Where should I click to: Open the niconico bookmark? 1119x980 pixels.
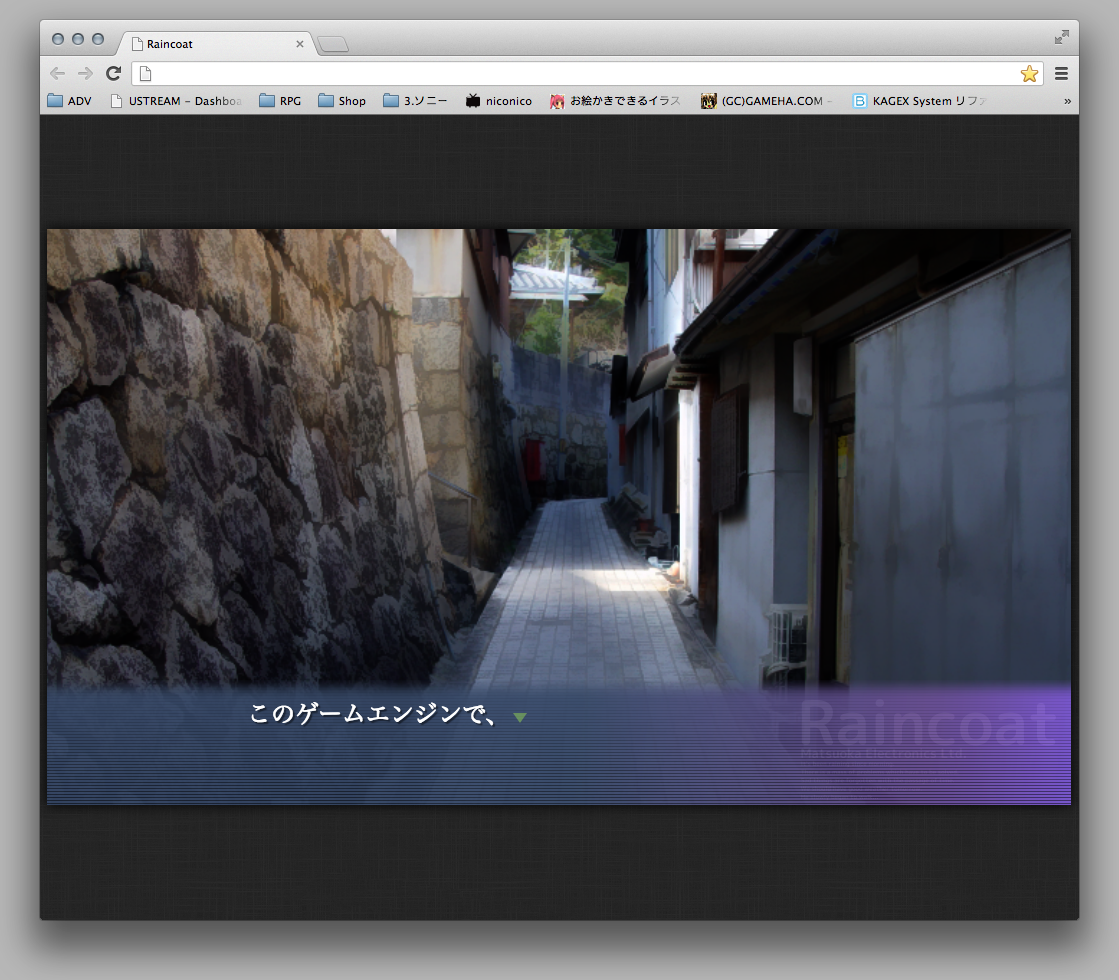(498, 101)
